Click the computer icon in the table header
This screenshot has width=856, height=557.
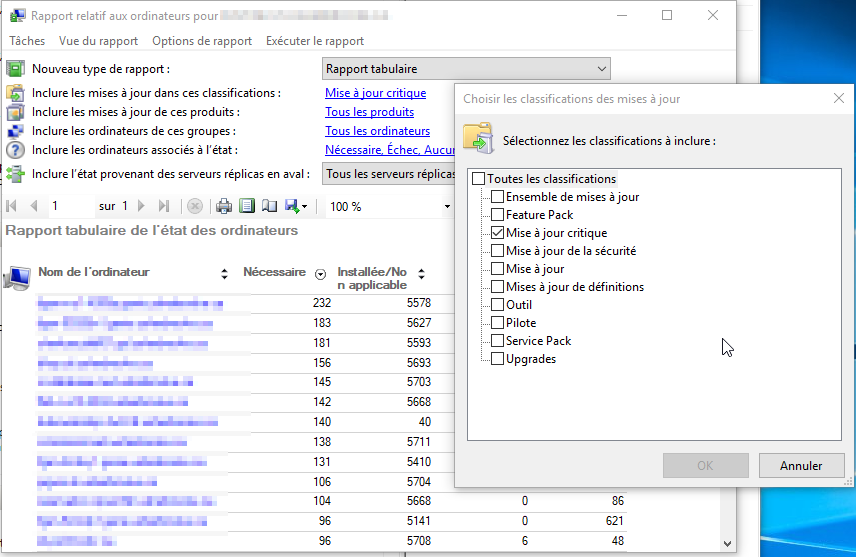(x=17, y=277)
